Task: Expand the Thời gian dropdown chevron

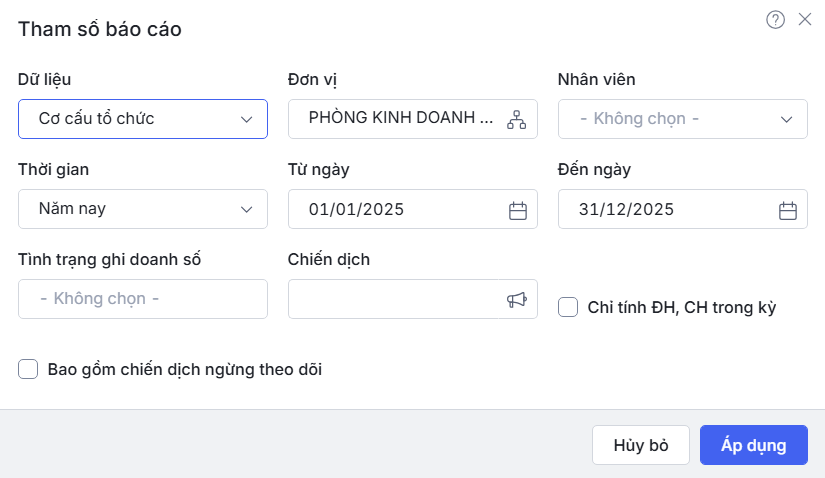Action: tap(247, 209)
